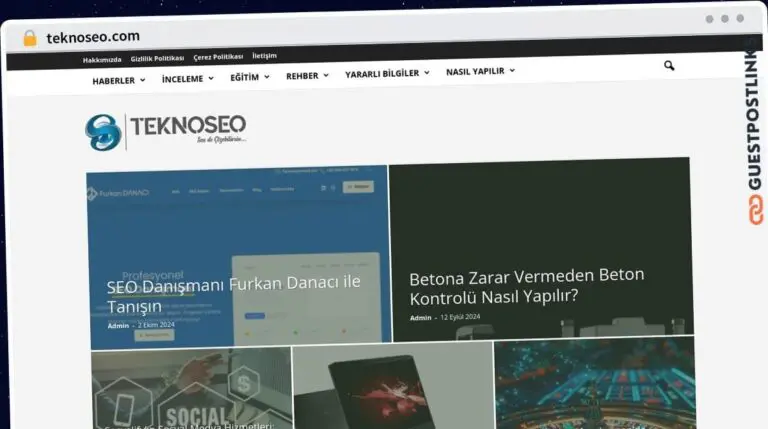Open the REHBER dropdown
Screen dimensions: 768x429
307,75
